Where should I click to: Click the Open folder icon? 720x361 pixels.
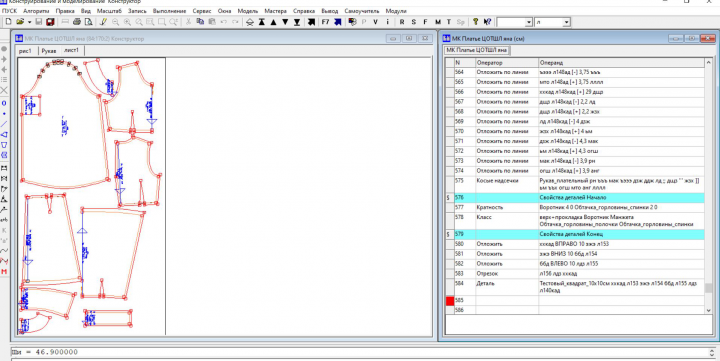[x=20, y=22]
